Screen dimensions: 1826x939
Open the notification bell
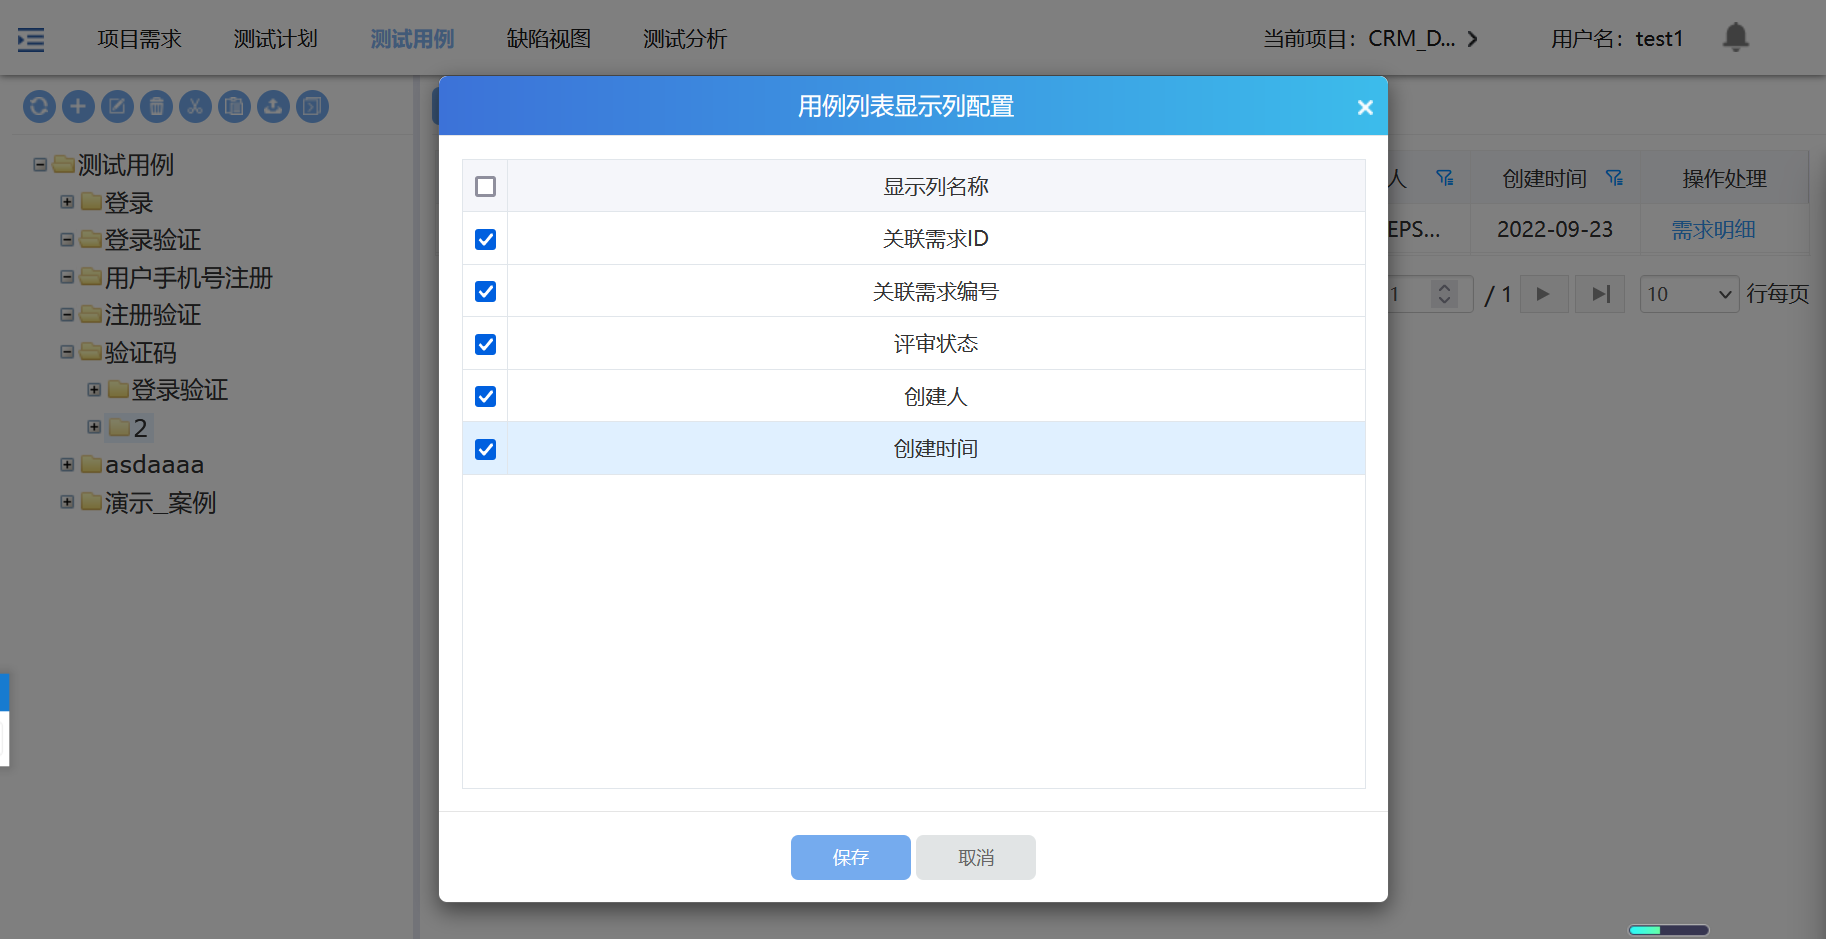(x=1735, y=38)
